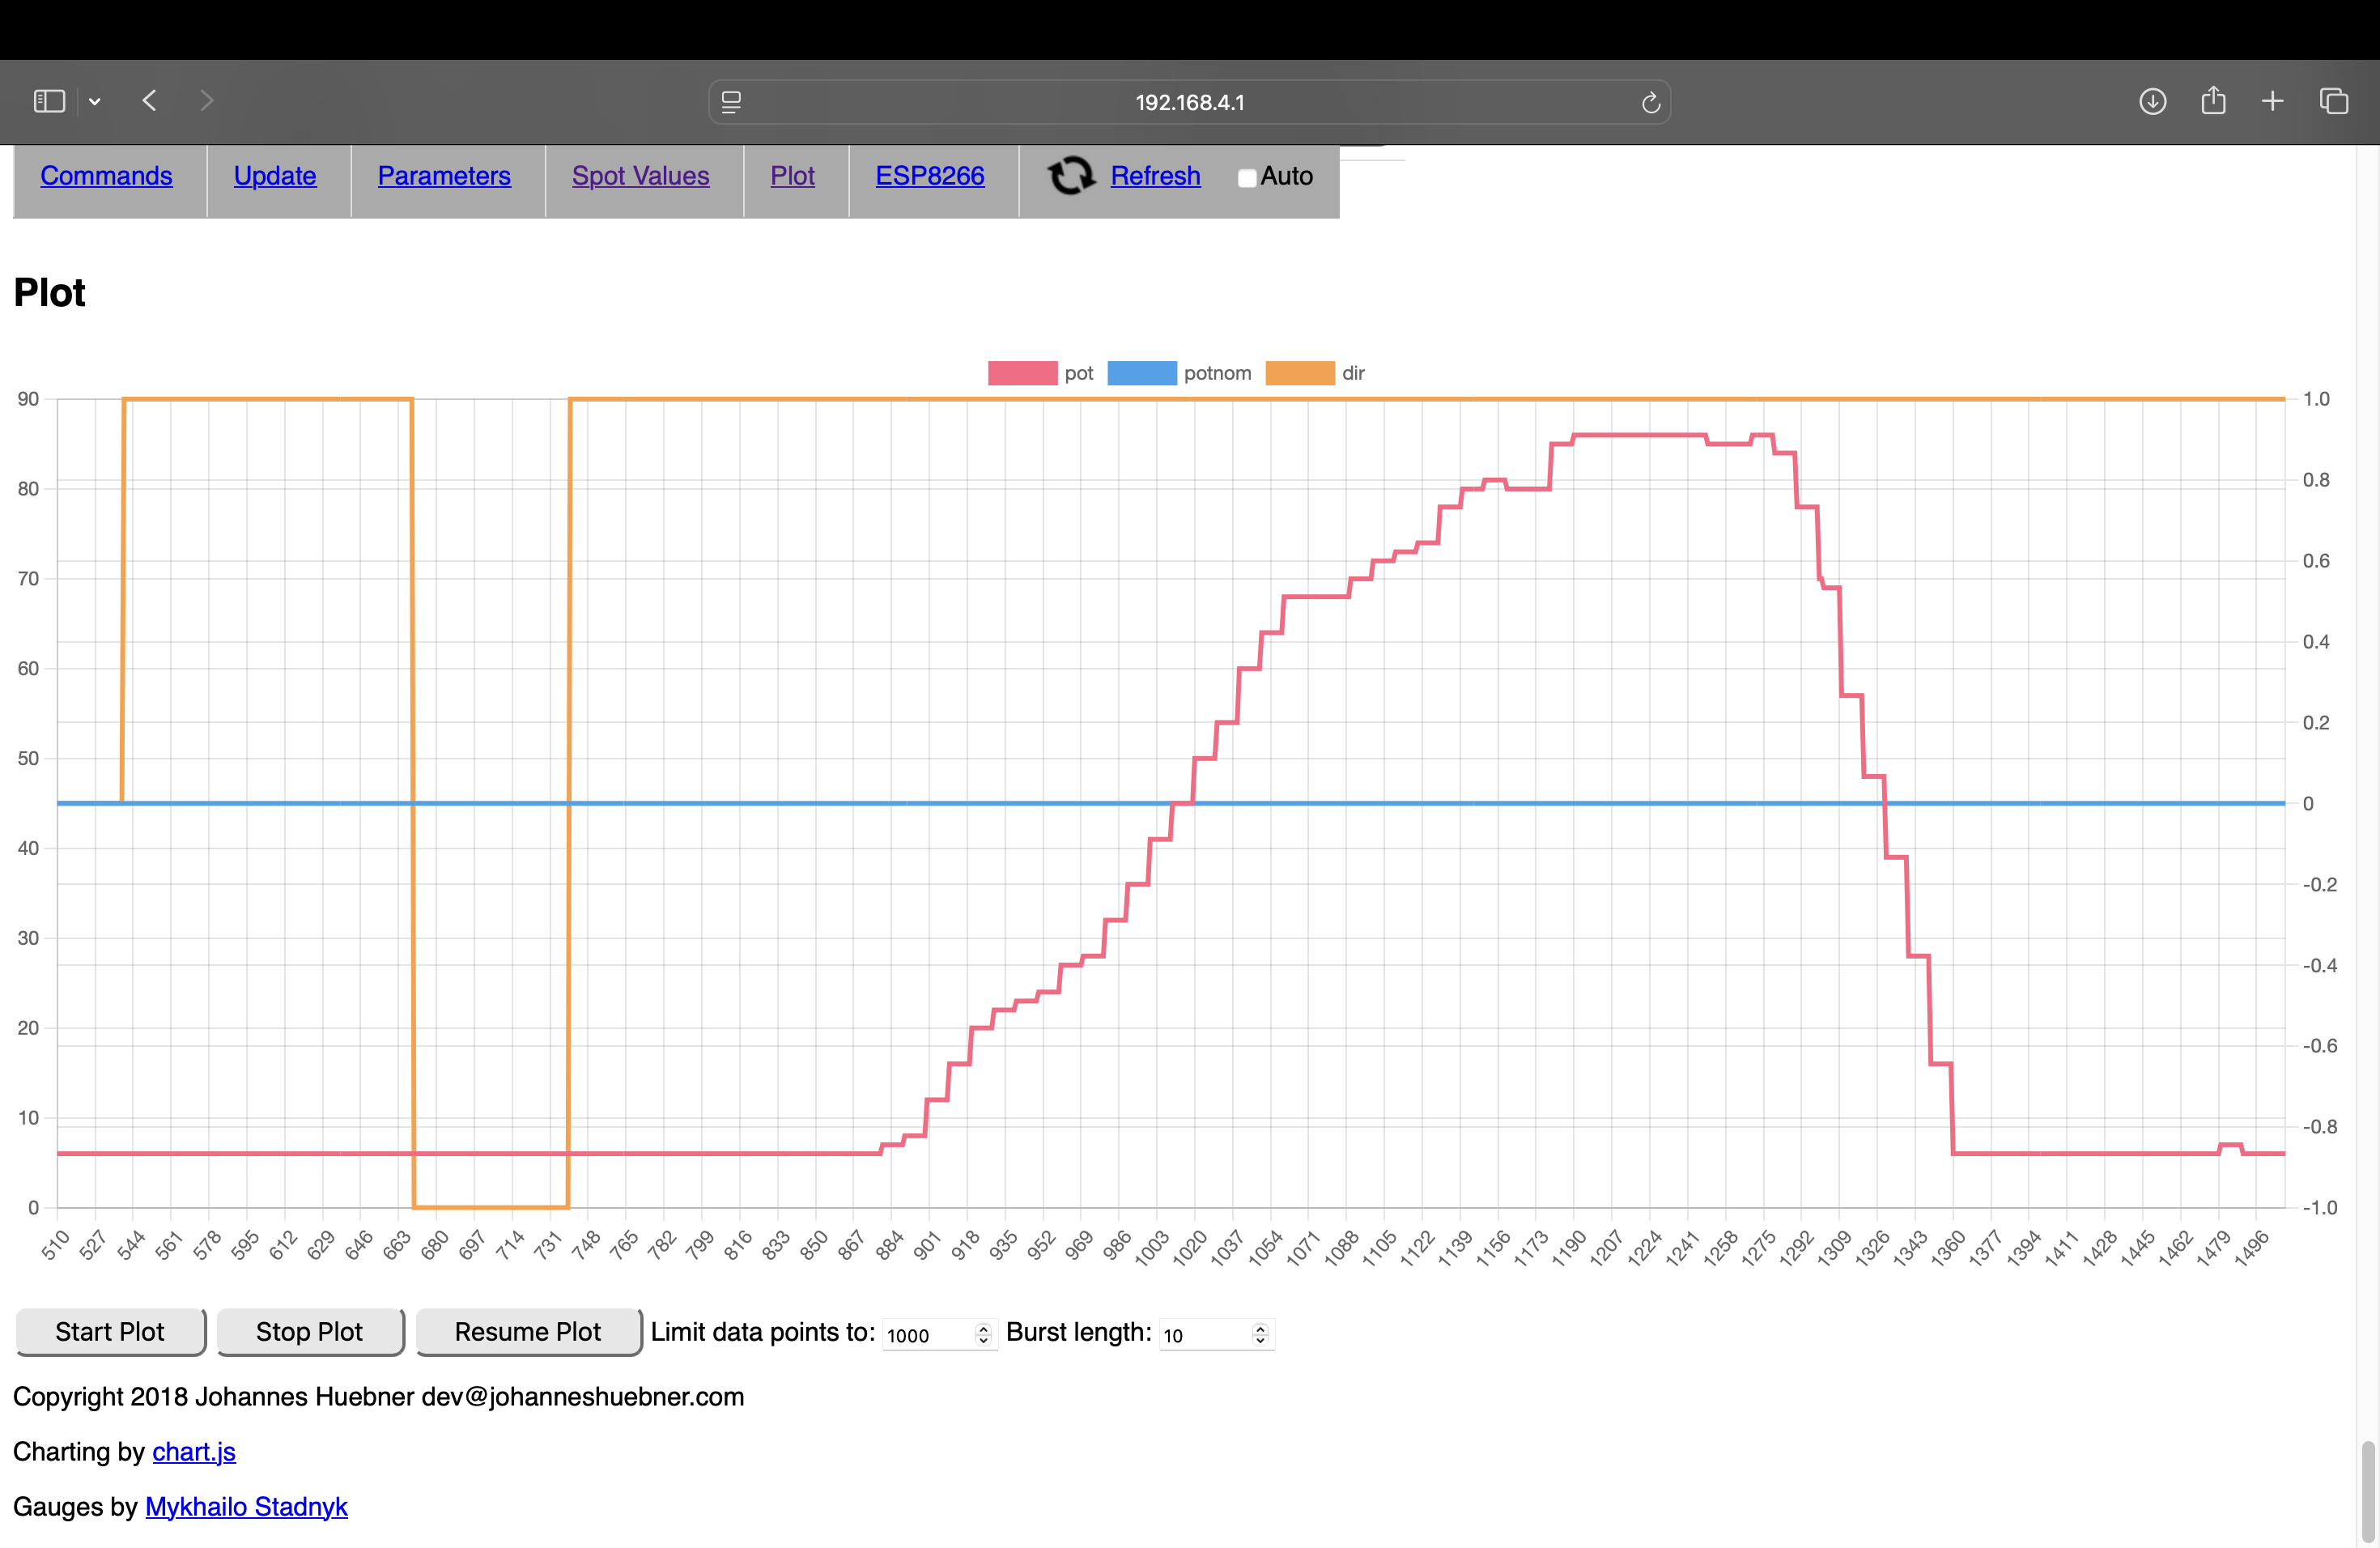Reload page with address bar reload icon

(x=1650, y=102)
